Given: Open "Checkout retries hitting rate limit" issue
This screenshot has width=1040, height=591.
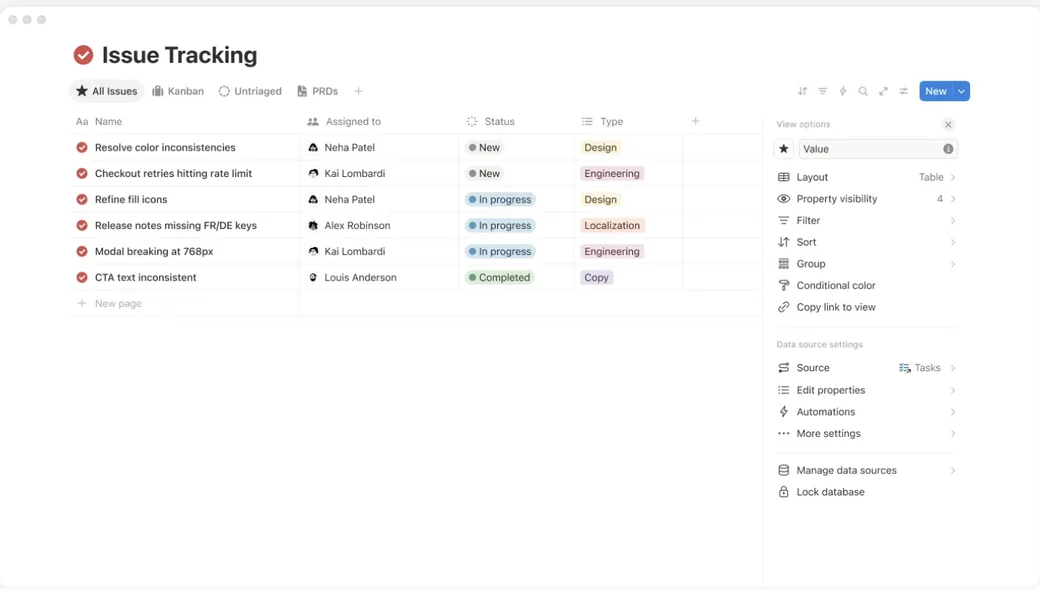Looking at the screenshot, I should tap(173, 173).
